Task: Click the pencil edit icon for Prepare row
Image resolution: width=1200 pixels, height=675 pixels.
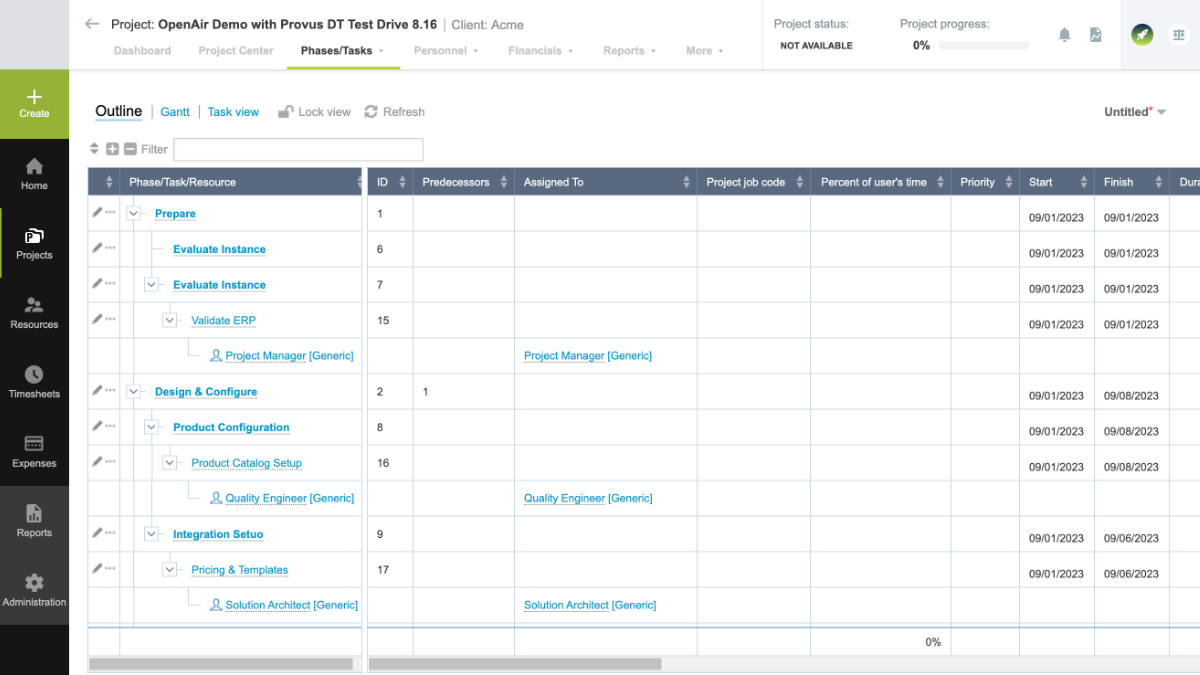Action: point(97,212)
